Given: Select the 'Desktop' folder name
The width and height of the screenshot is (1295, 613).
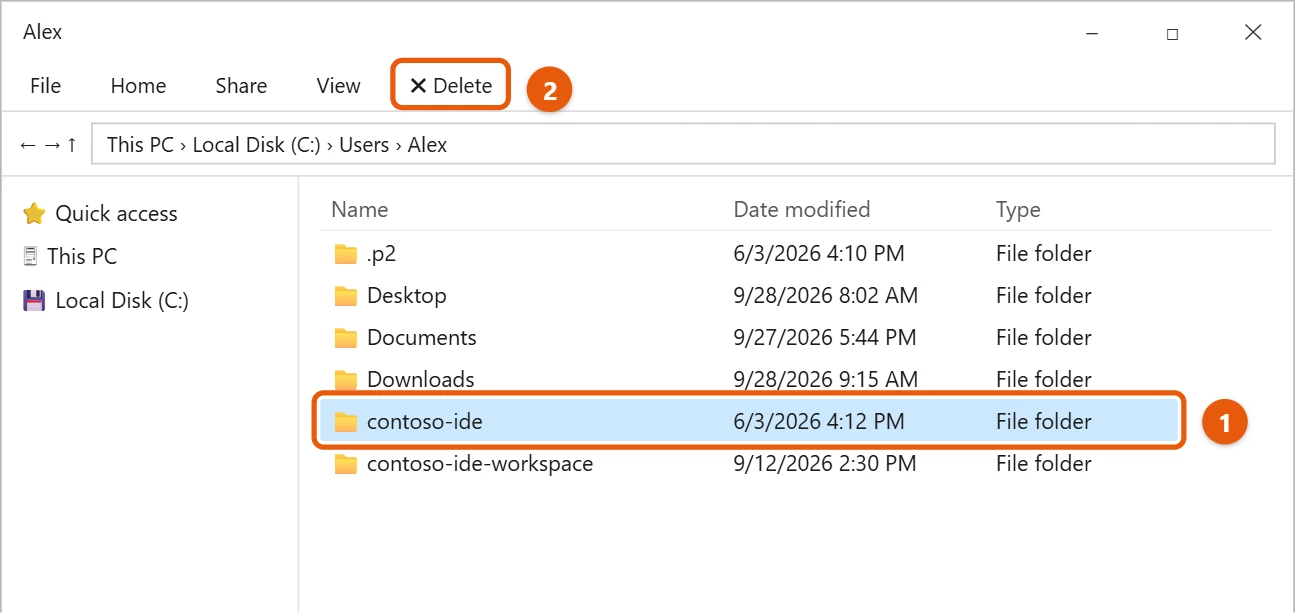Looking at the screenshot, I should tap(407, 296).
